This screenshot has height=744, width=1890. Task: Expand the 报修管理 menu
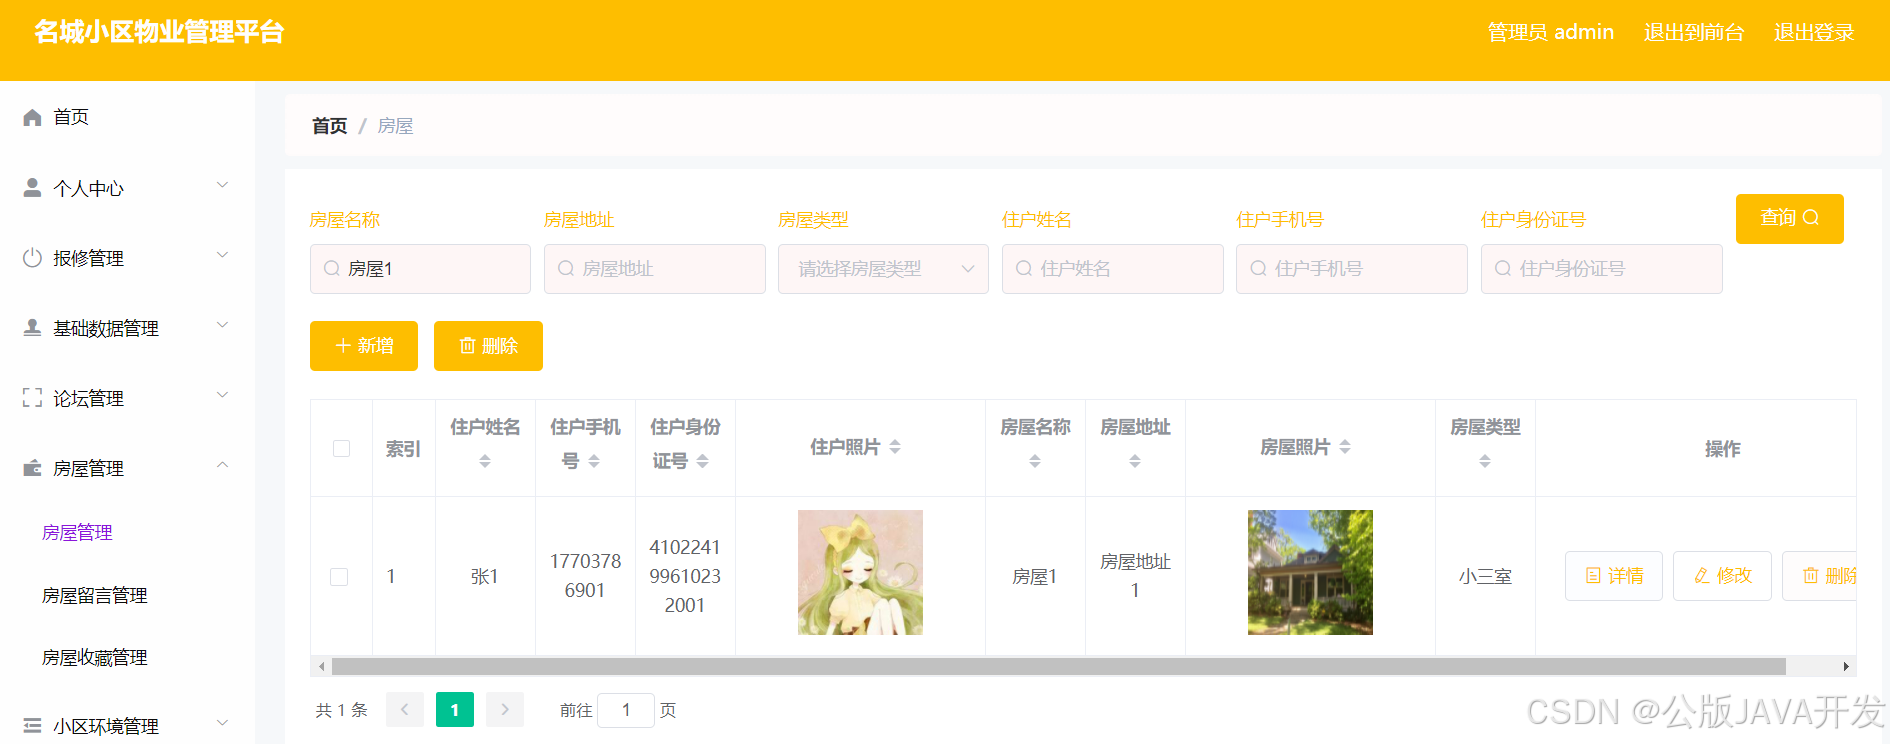[223, 255]
